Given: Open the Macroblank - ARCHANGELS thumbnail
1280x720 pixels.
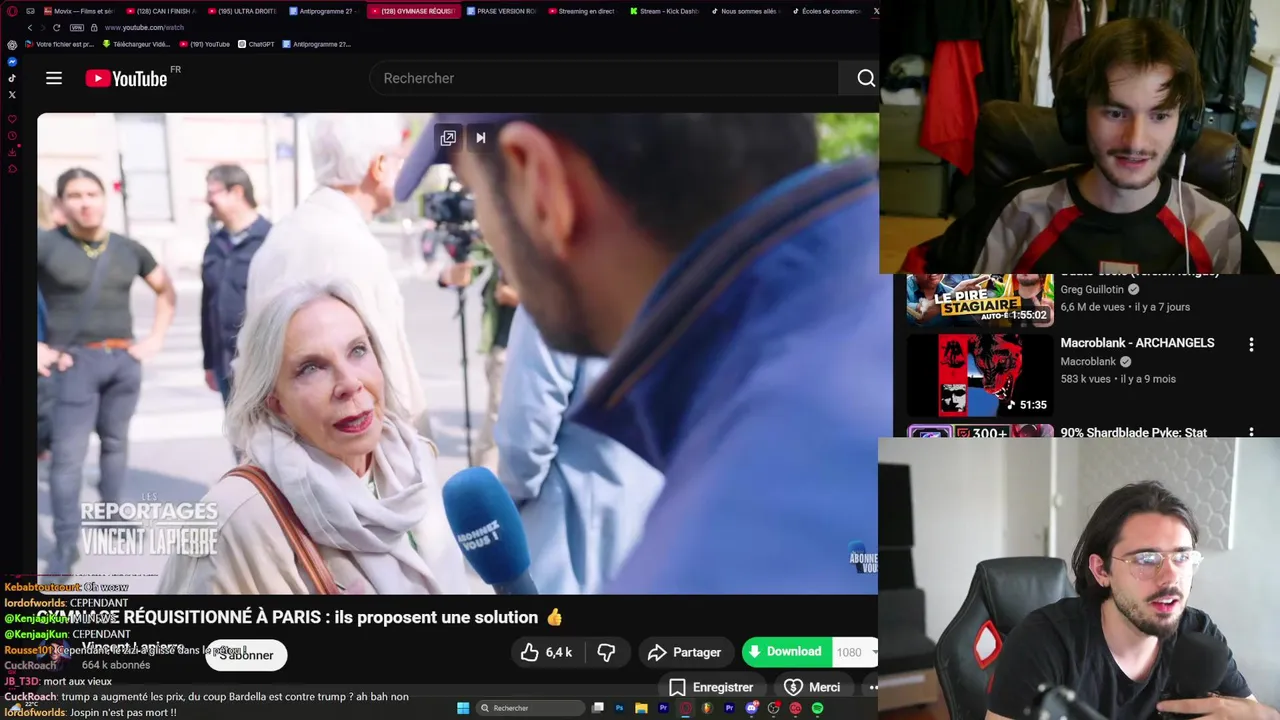Looking at the screenshot, I should [x=980, y=375].
